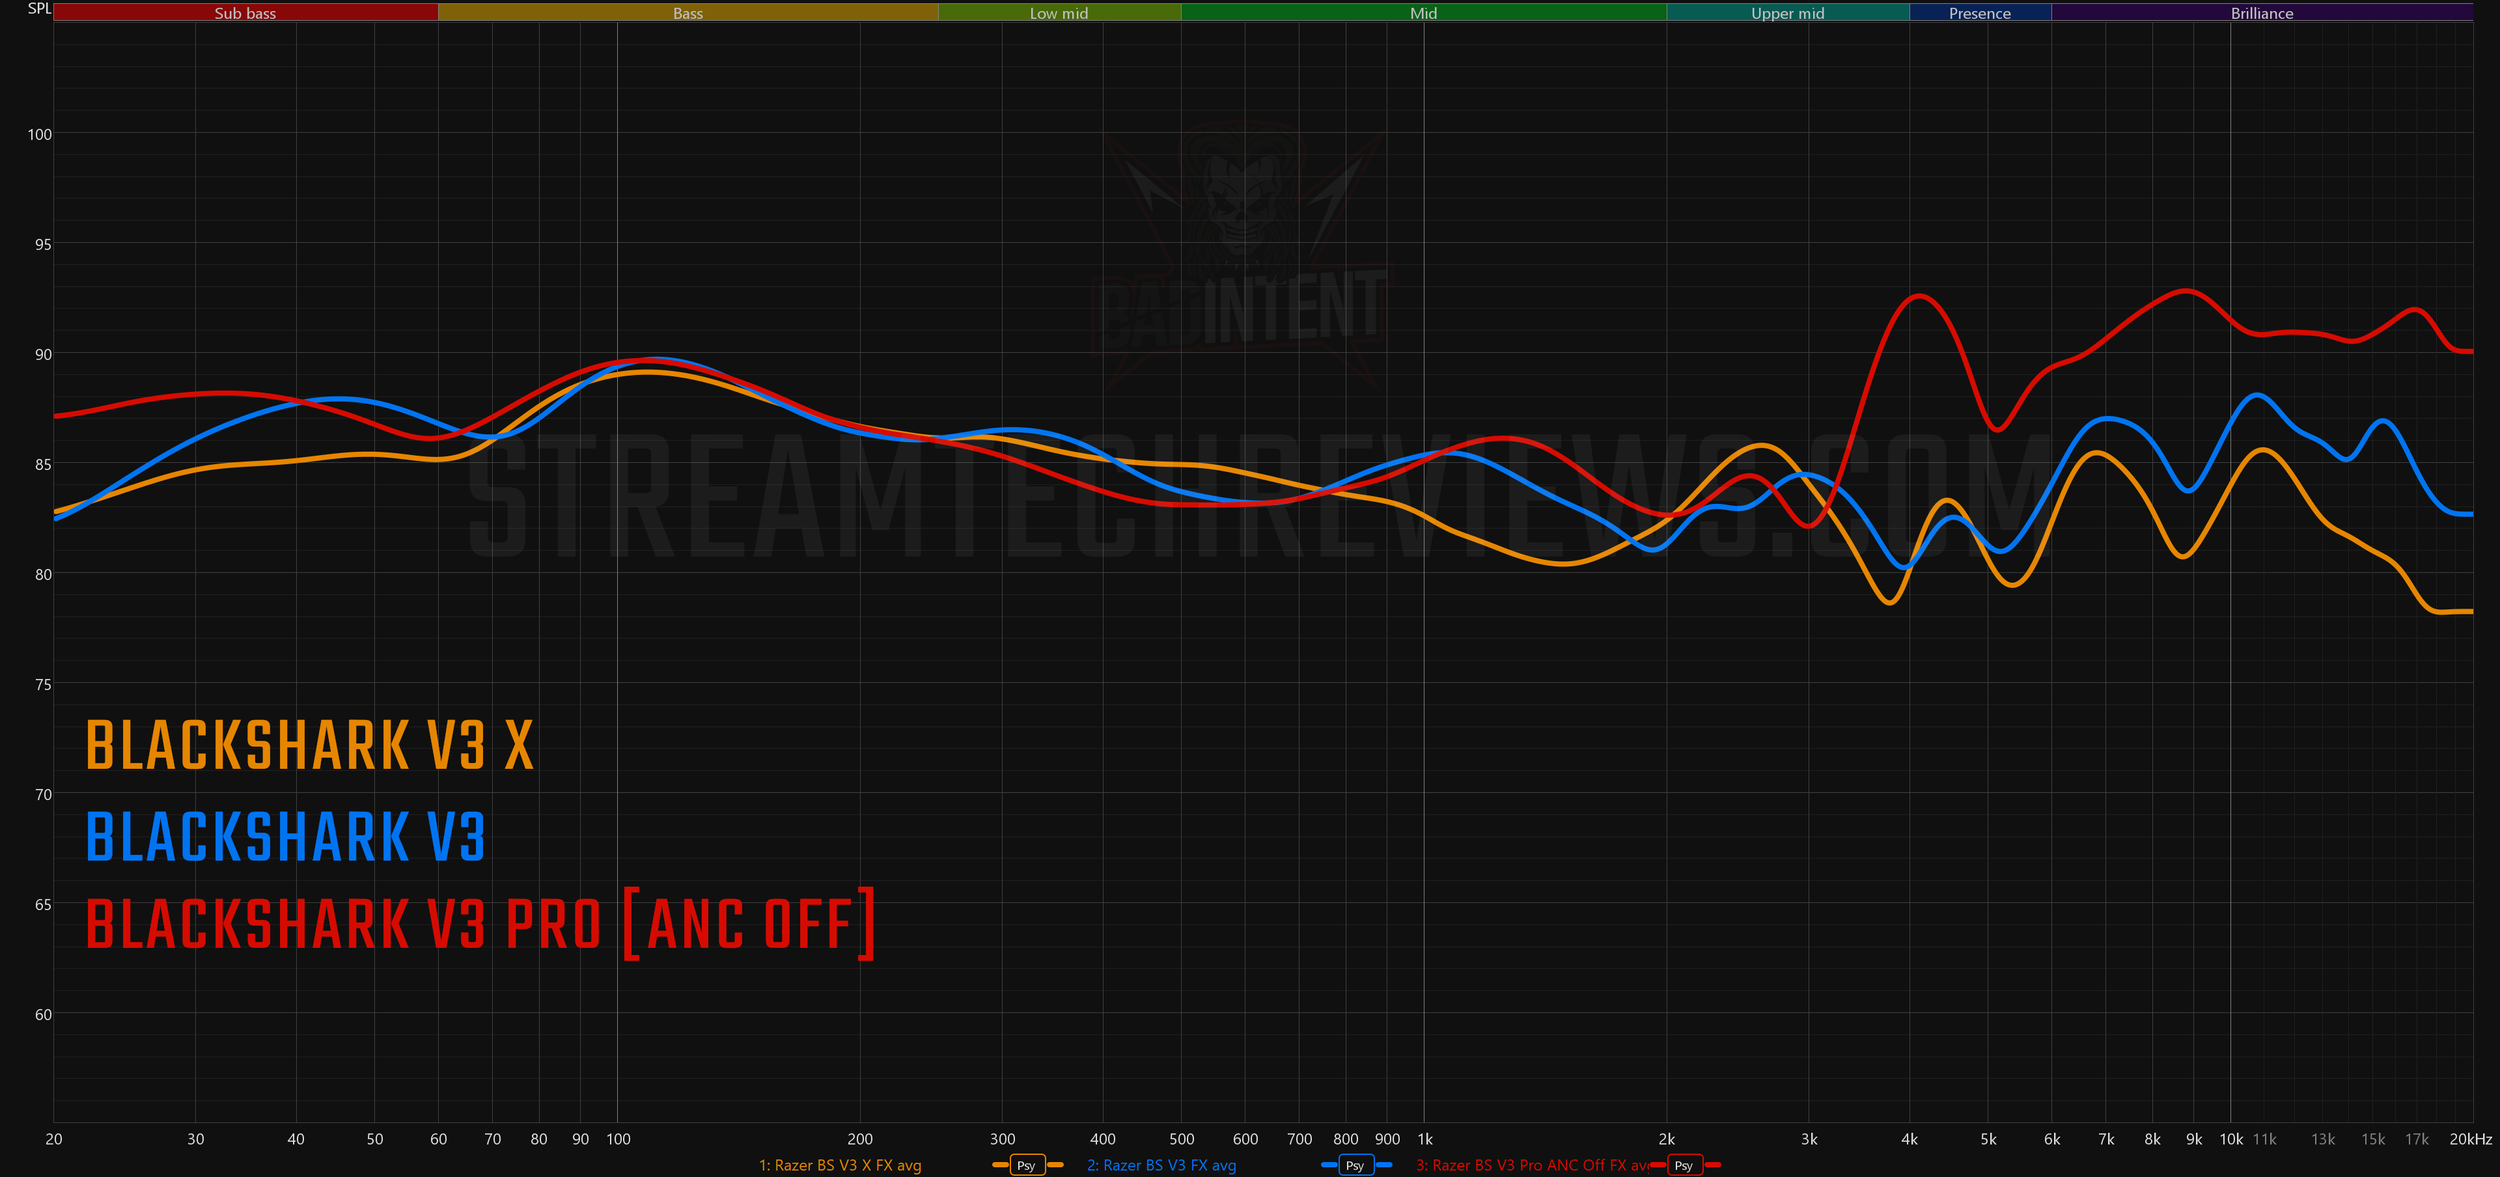Select the Razer BS V3 X FX avg legend entry
The height and width of the screenshot is (1177, 2500).
click(840, 1165)
